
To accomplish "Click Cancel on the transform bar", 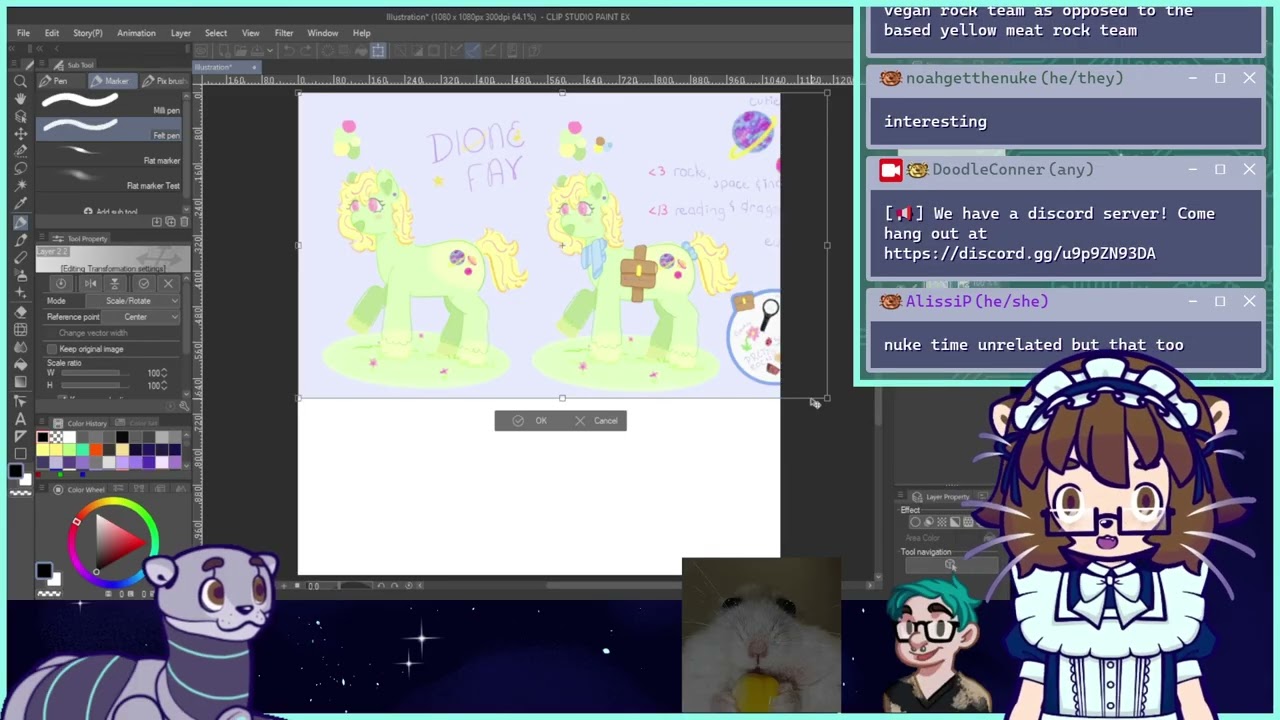I will coord(597,421).
